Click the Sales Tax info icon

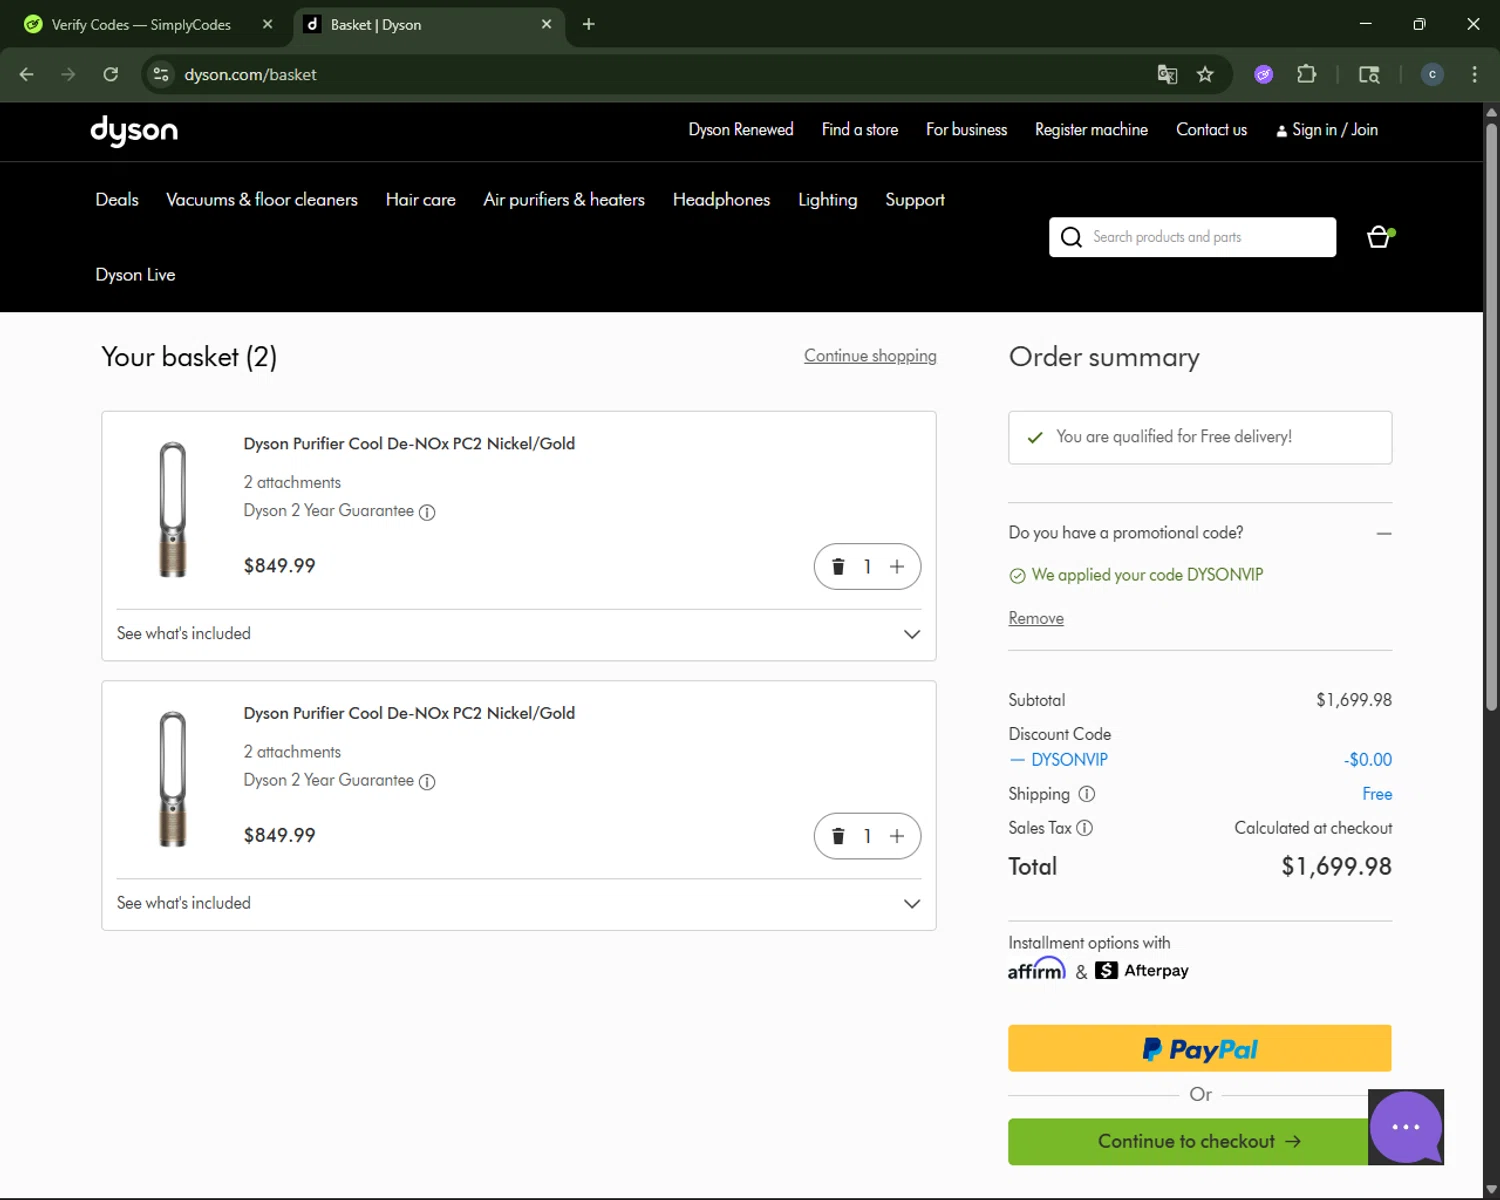coord(1084,828)
